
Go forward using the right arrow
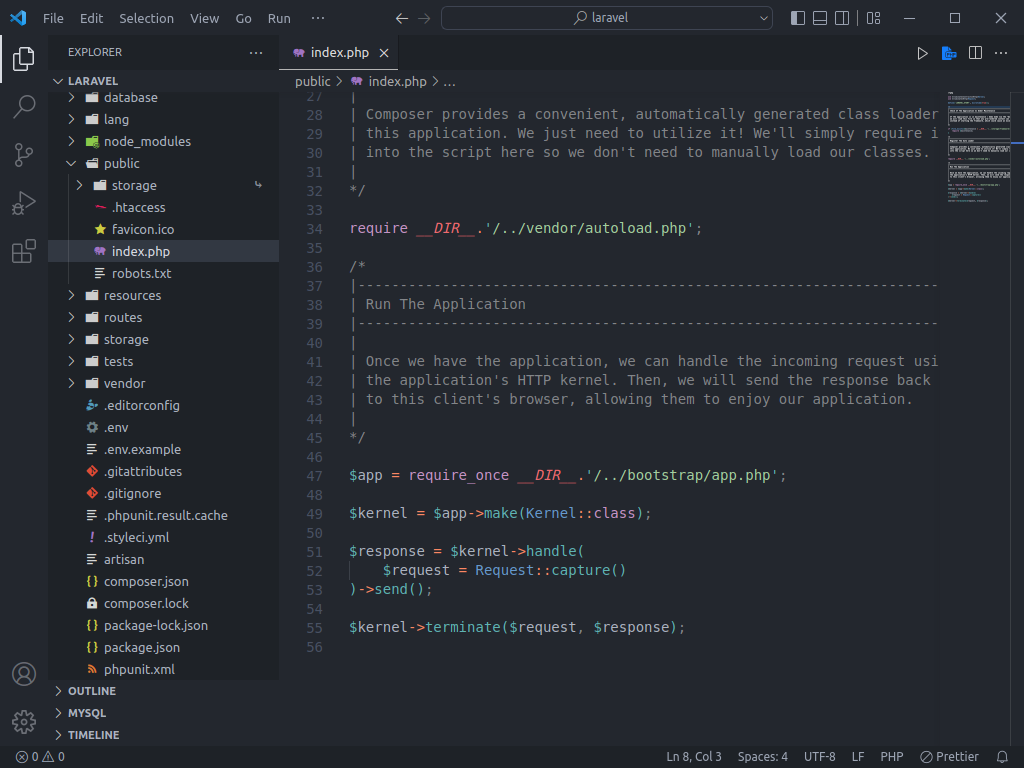pos(424,18)
